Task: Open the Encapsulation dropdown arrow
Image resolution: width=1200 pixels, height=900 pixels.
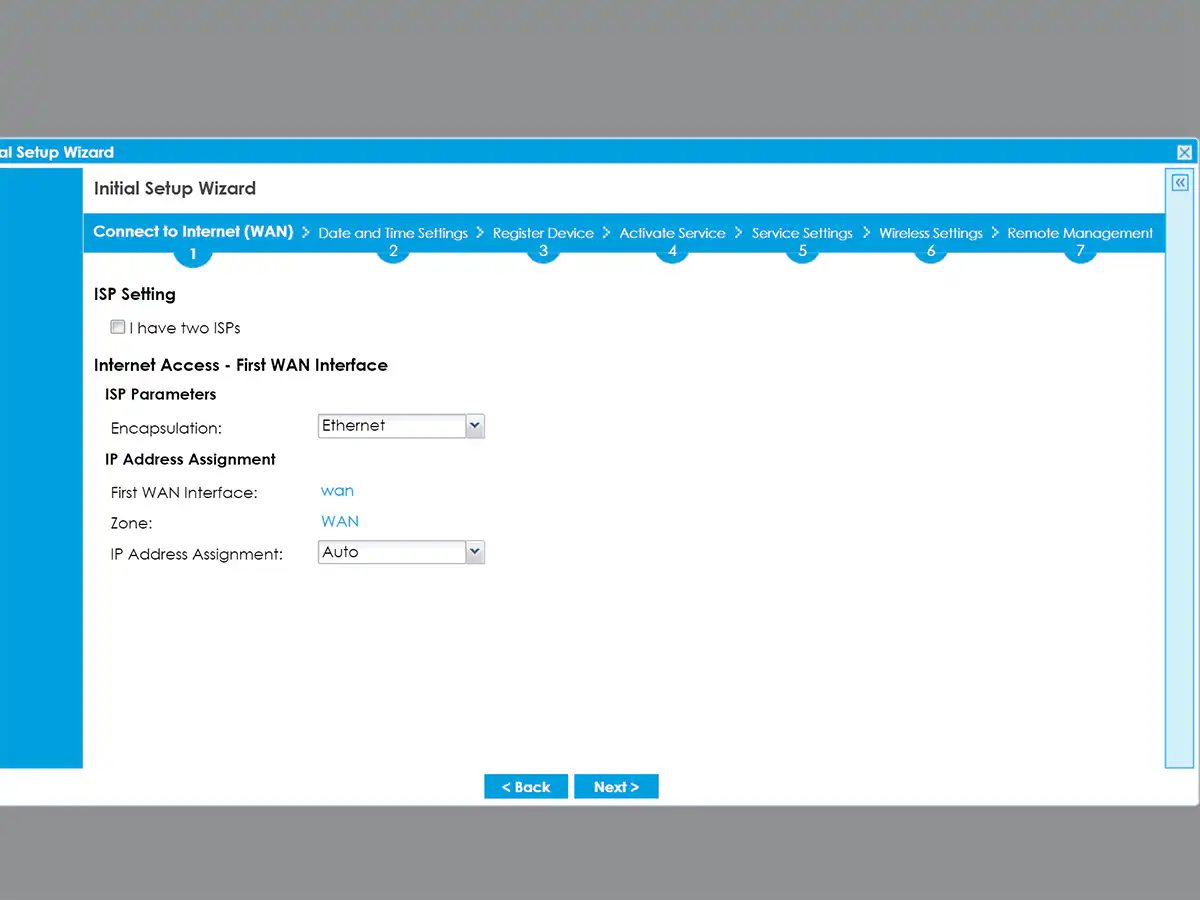Action: (475, 426)
